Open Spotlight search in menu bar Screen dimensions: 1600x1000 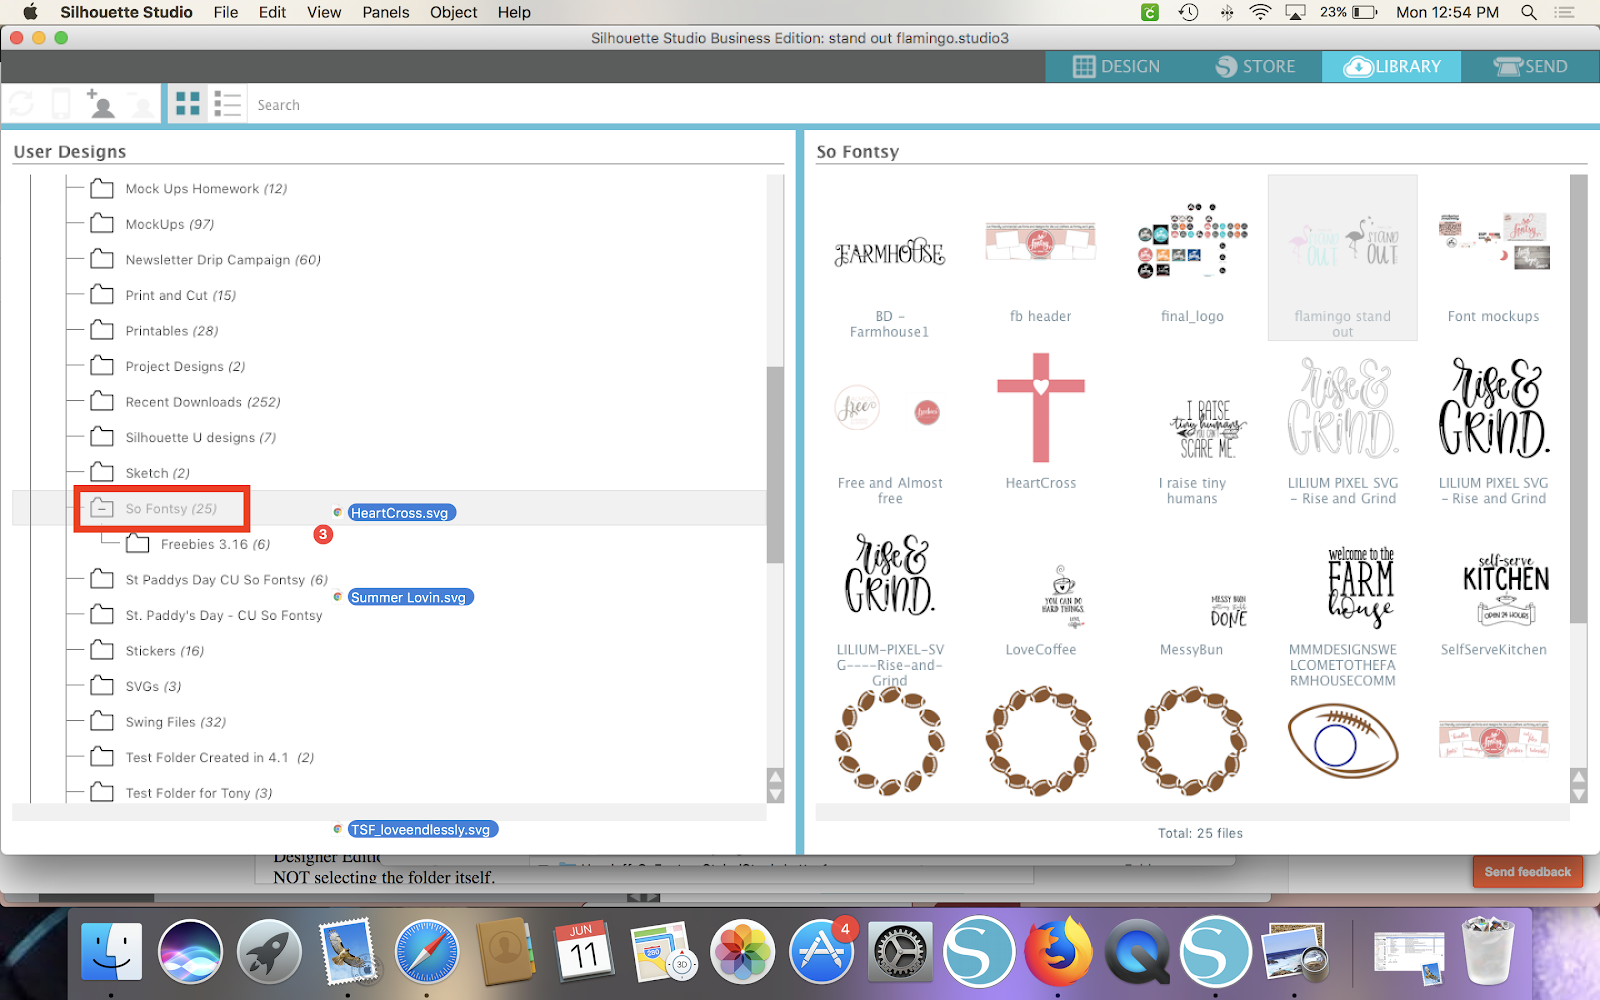pyautogui.click(x=1528, y=12)
